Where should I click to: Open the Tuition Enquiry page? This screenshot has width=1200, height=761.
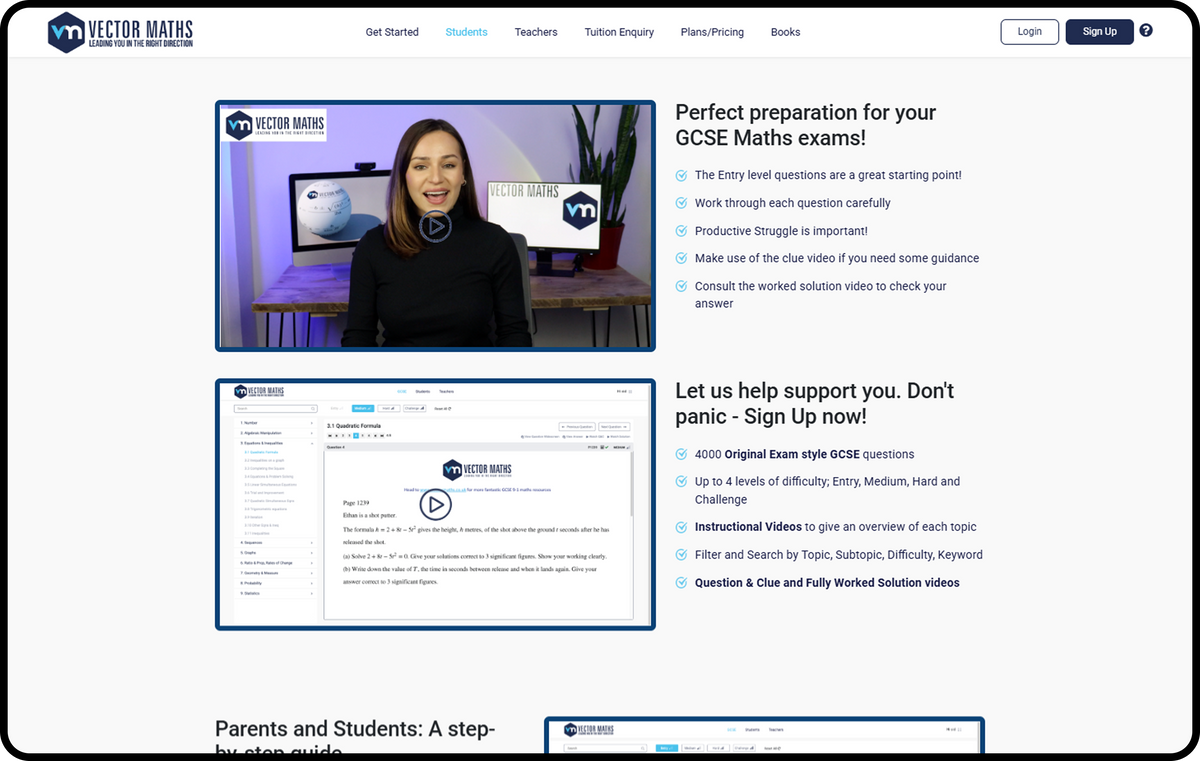coord(619,32)
